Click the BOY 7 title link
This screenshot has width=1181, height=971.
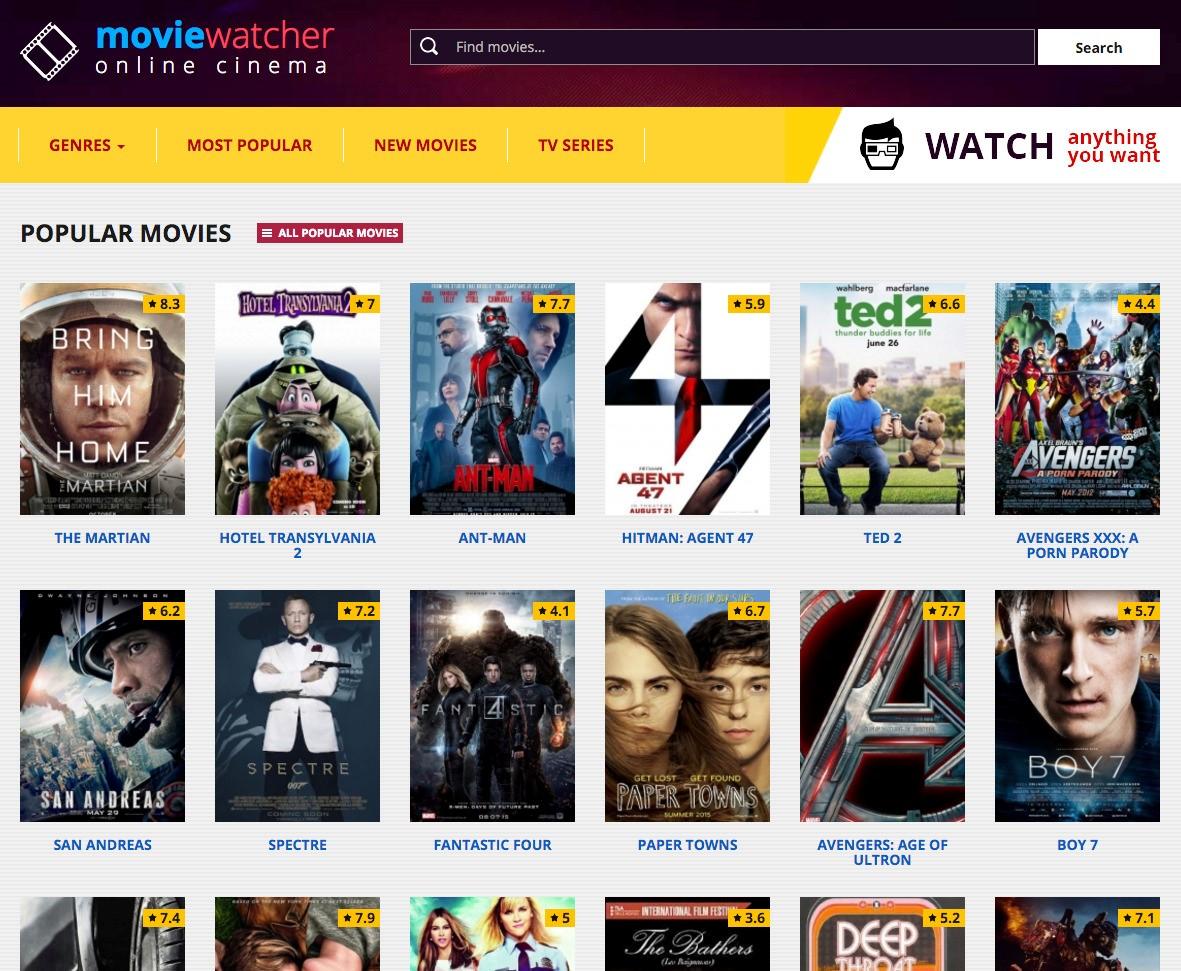[1077, 845]
